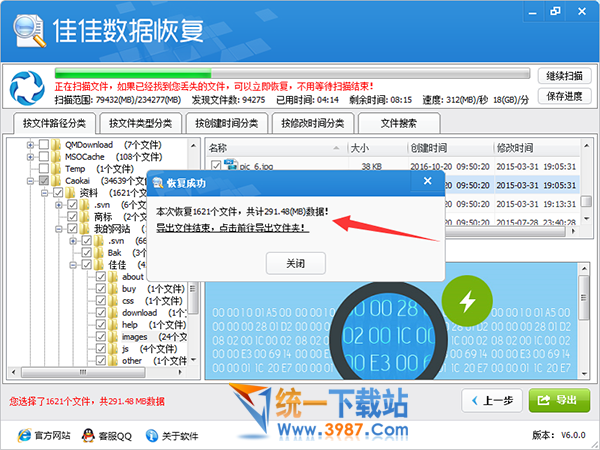
Task: Uncheck the other folder checkbox
Action: point(101,360)
